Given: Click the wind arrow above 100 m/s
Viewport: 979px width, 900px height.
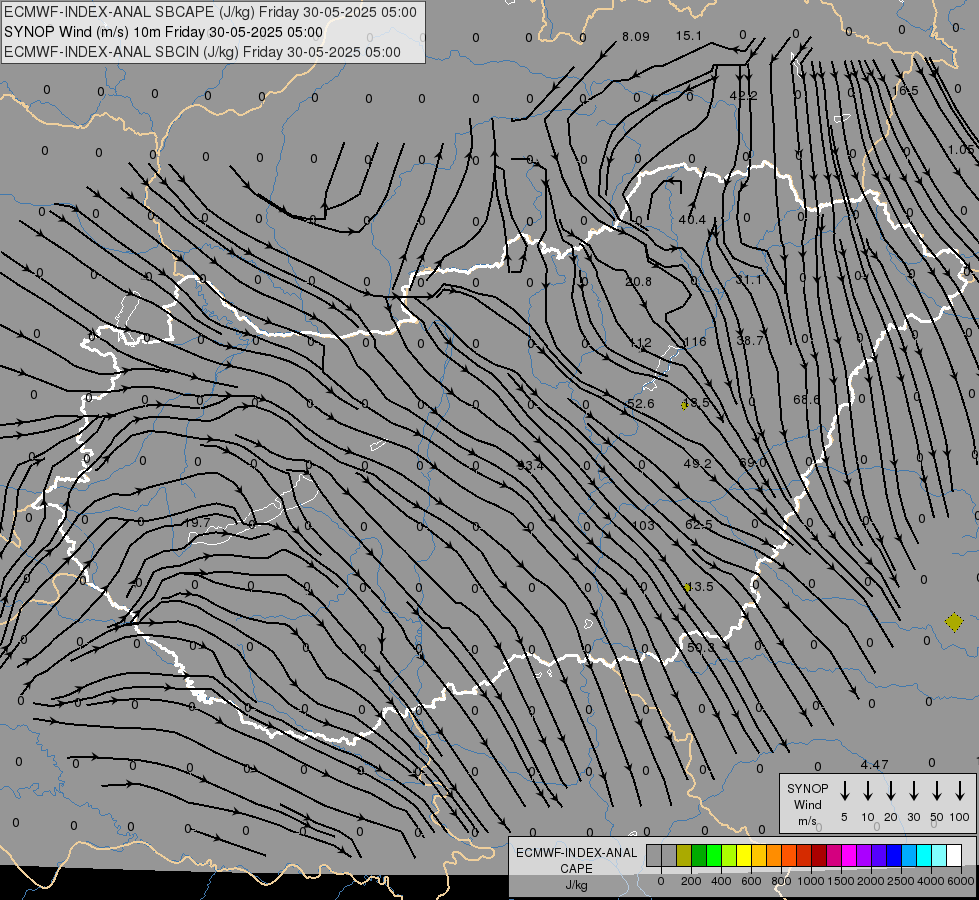Looking at the screenshot, I should [x=960, y=790].
